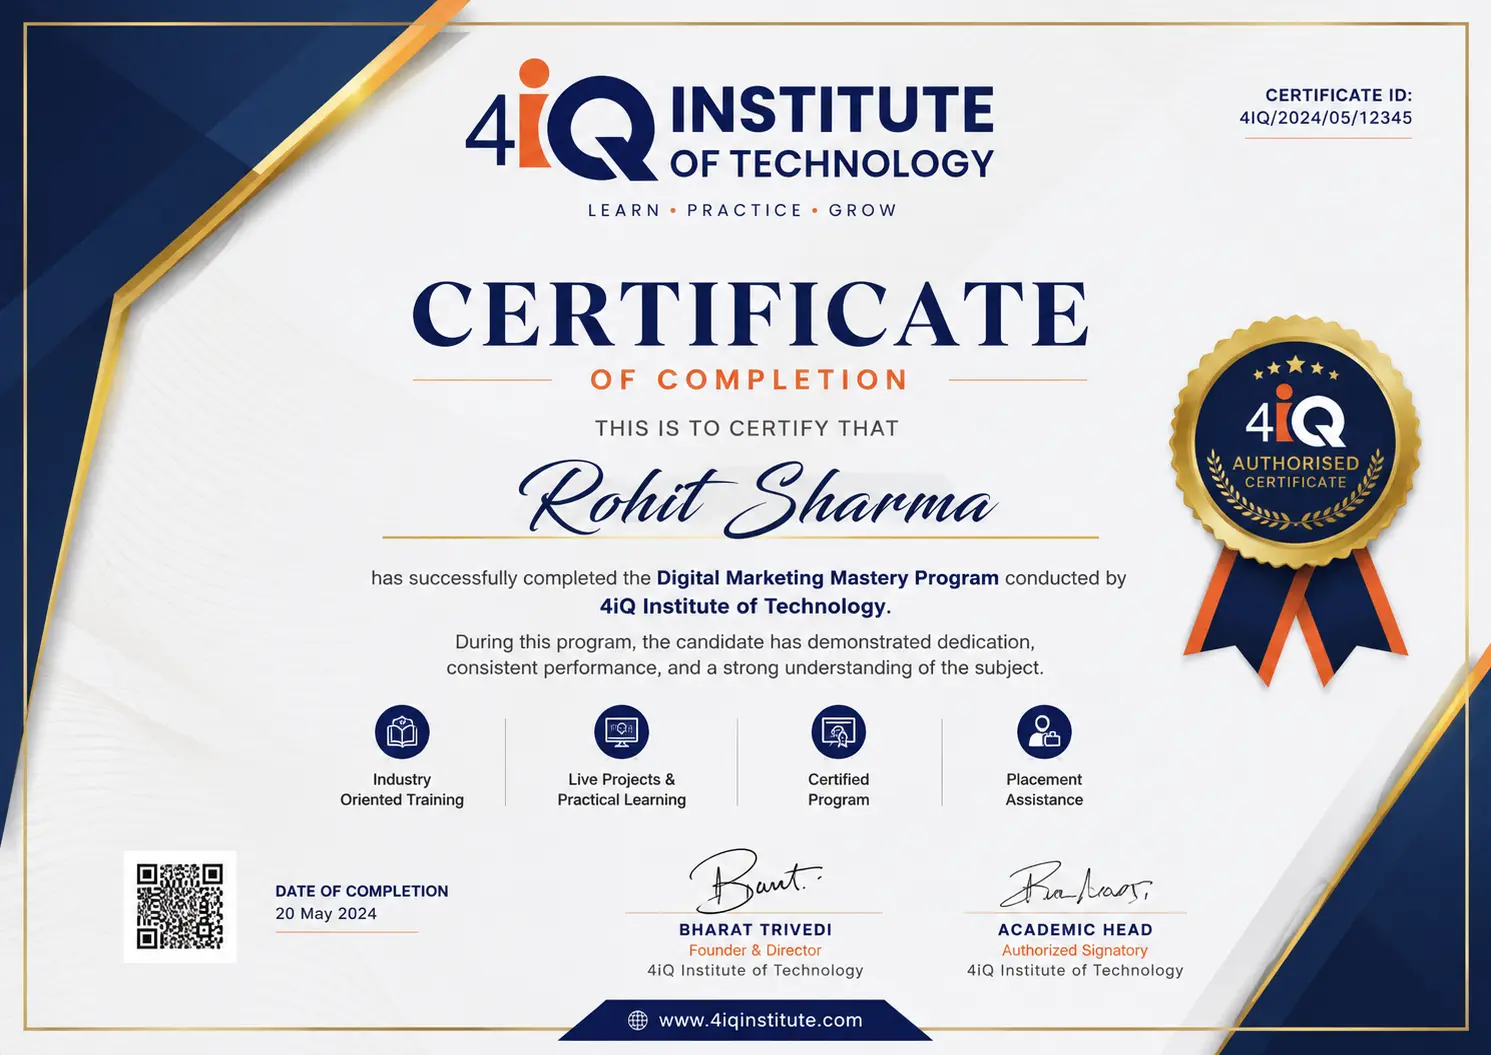Click the Founder & Director title
Viewport: 1491px width, 1055px height.
tap(755, 950)
